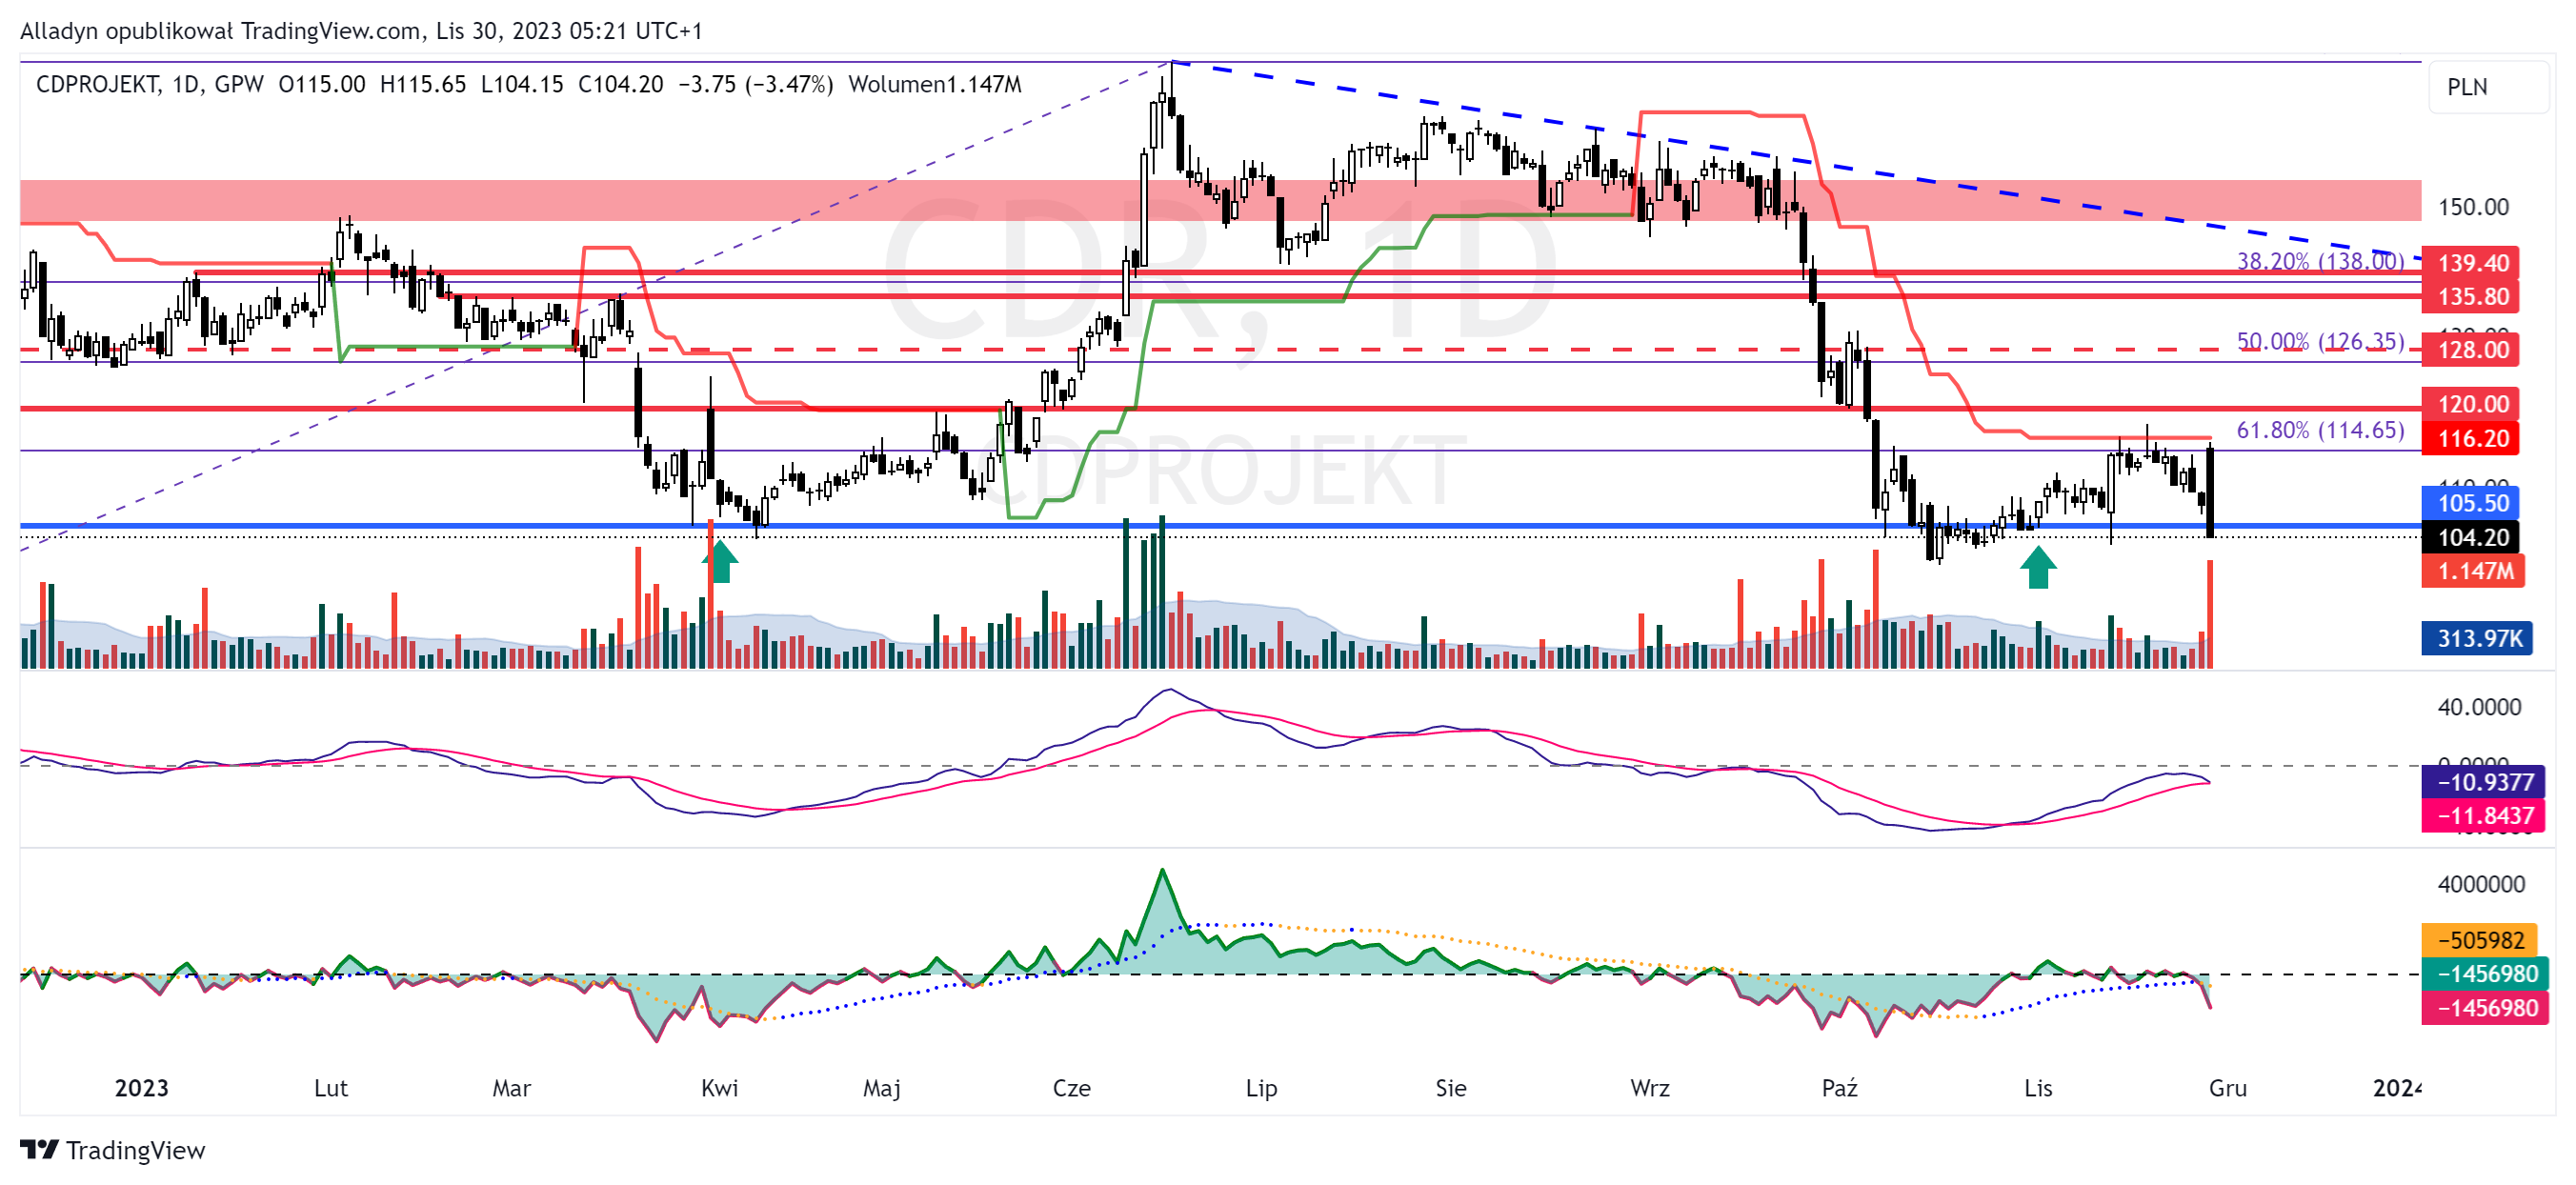Click the Gru month axis label

point(2228,1089)
